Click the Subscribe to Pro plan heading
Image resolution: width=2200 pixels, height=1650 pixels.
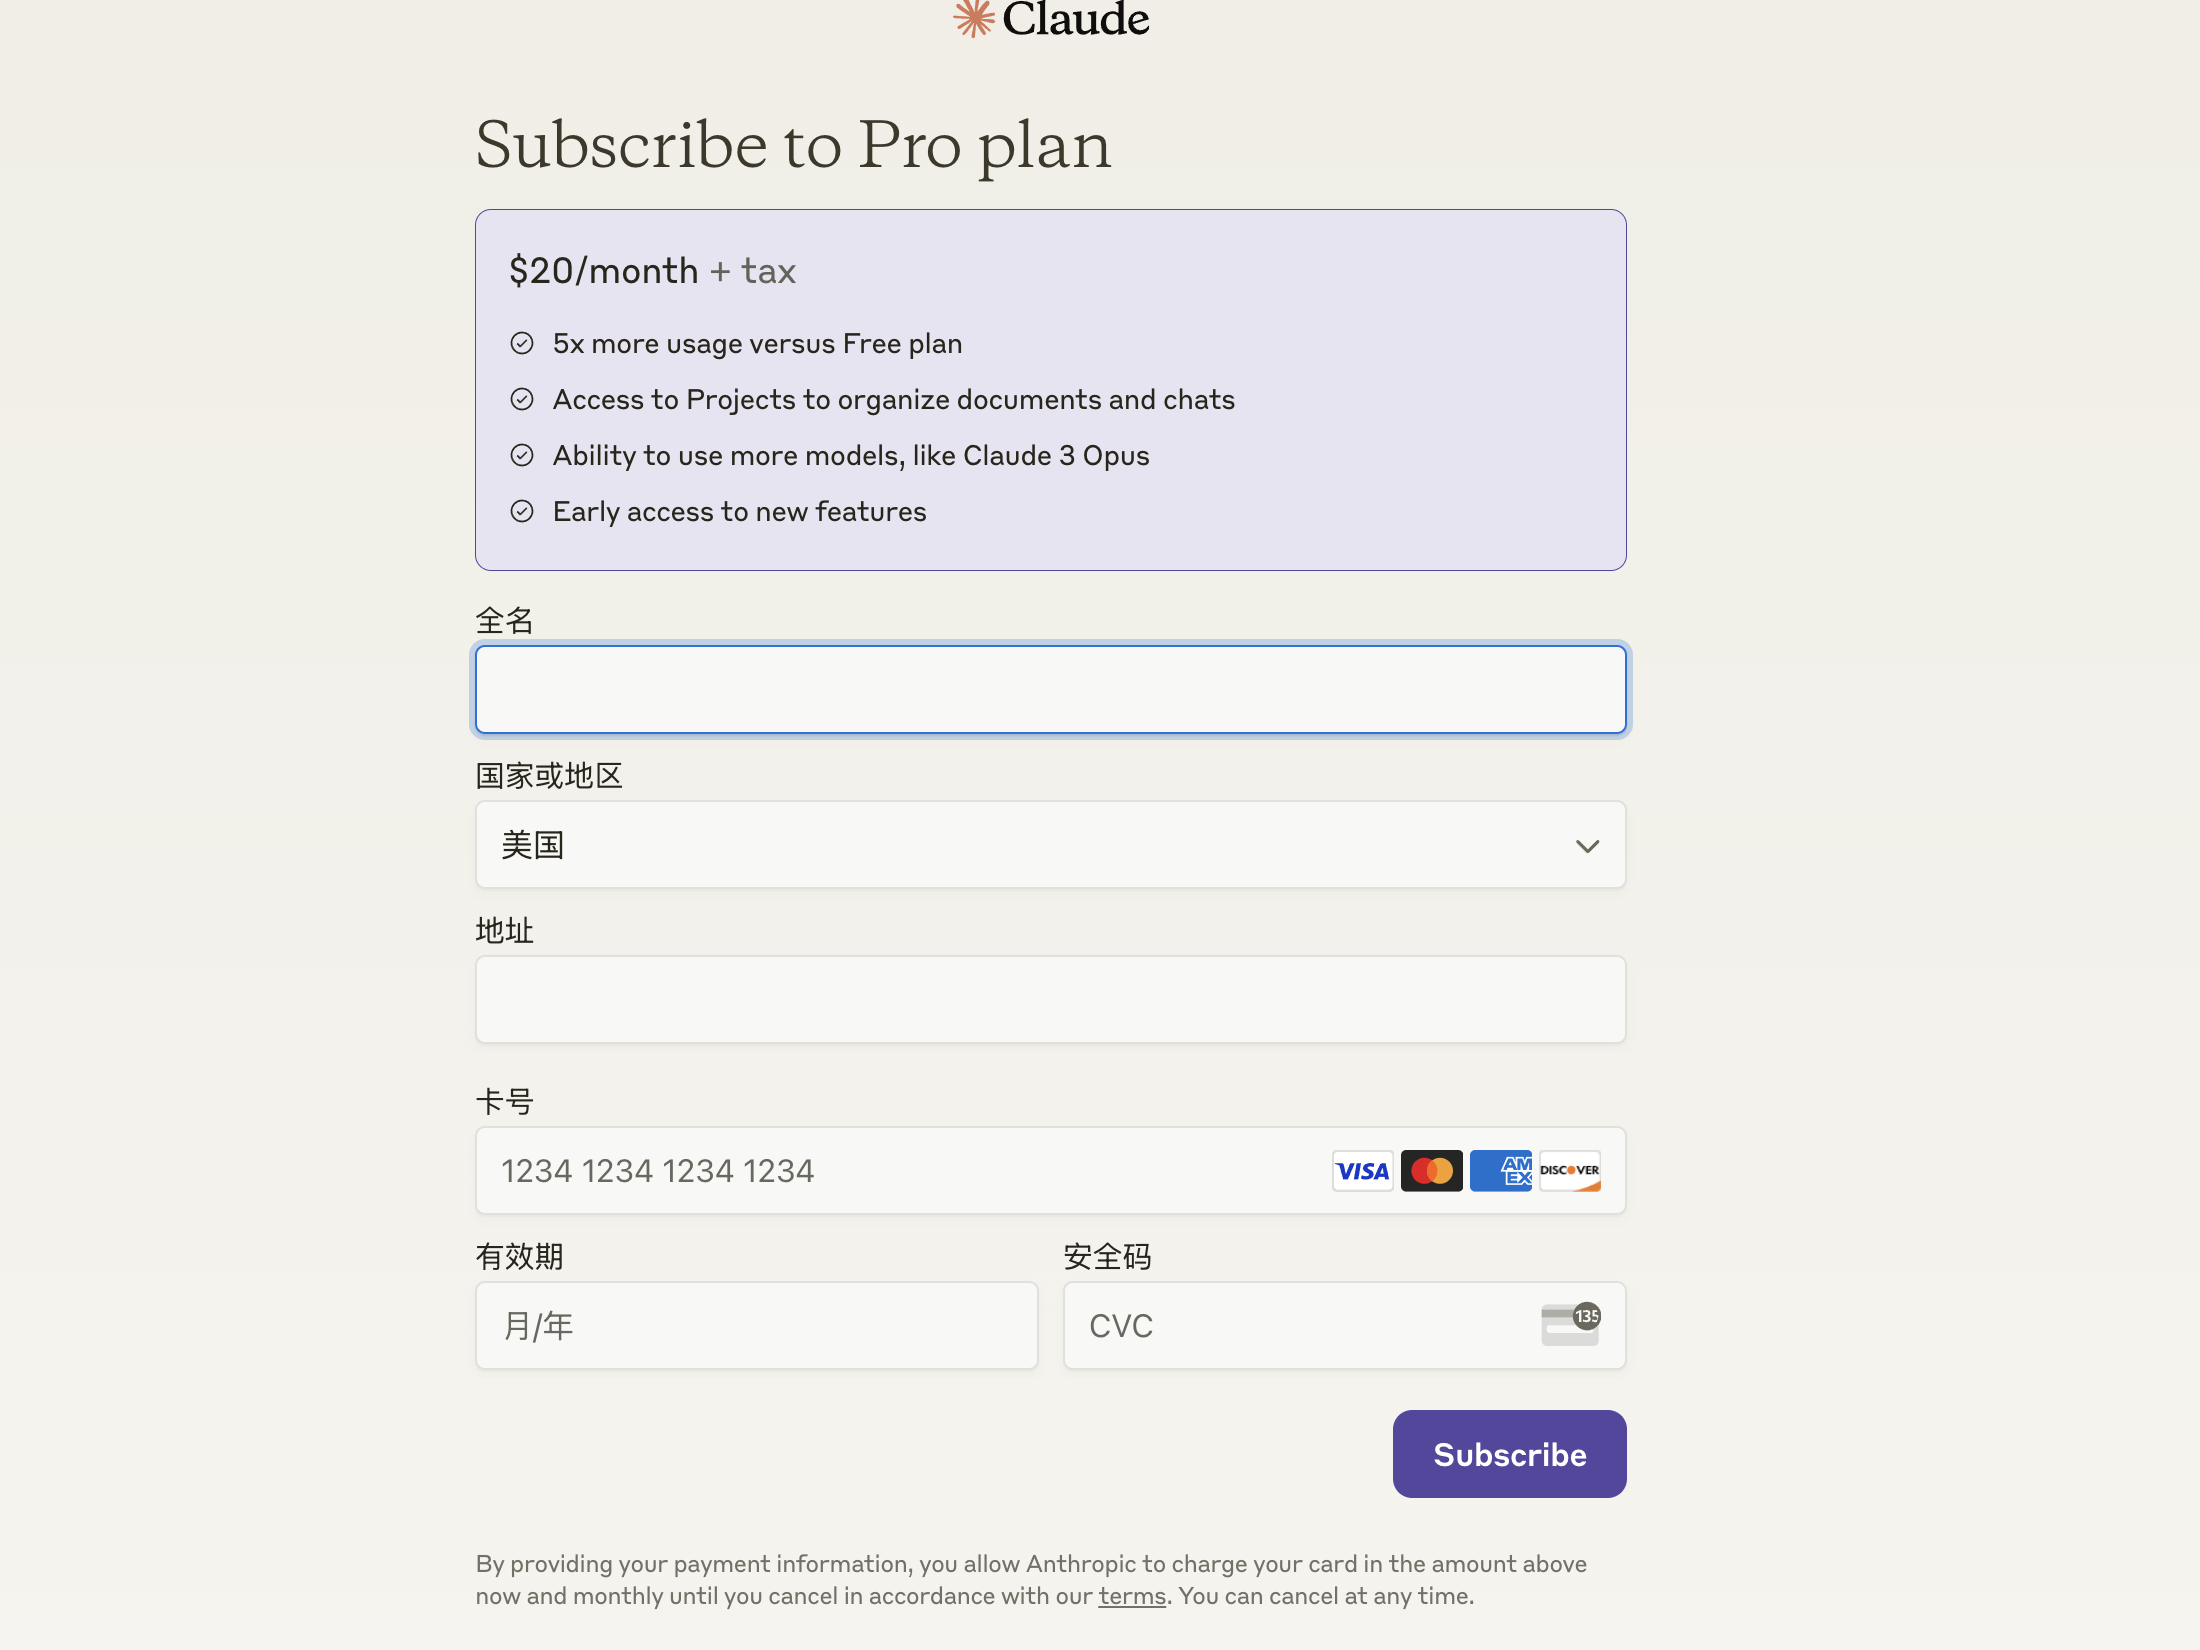pyautogui.click(x=793, y=145)
